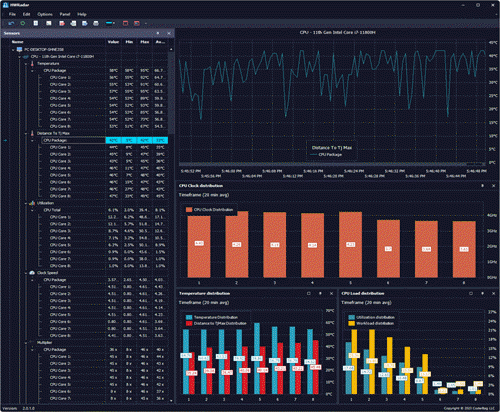Click the blue Temperature Distribution legend swatch
Image resolution: width=500 pixels, height=412 pixels.
[189, 317]
